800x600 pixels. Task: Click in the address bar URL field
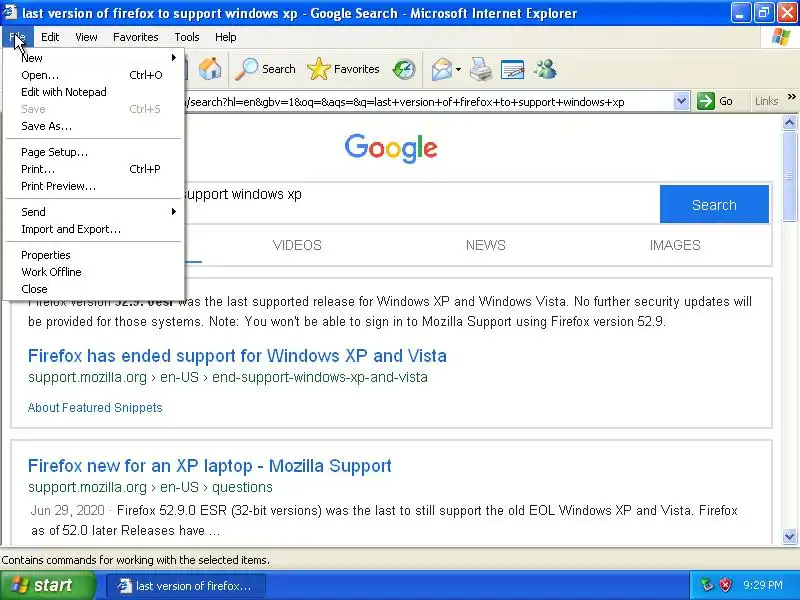429,102
